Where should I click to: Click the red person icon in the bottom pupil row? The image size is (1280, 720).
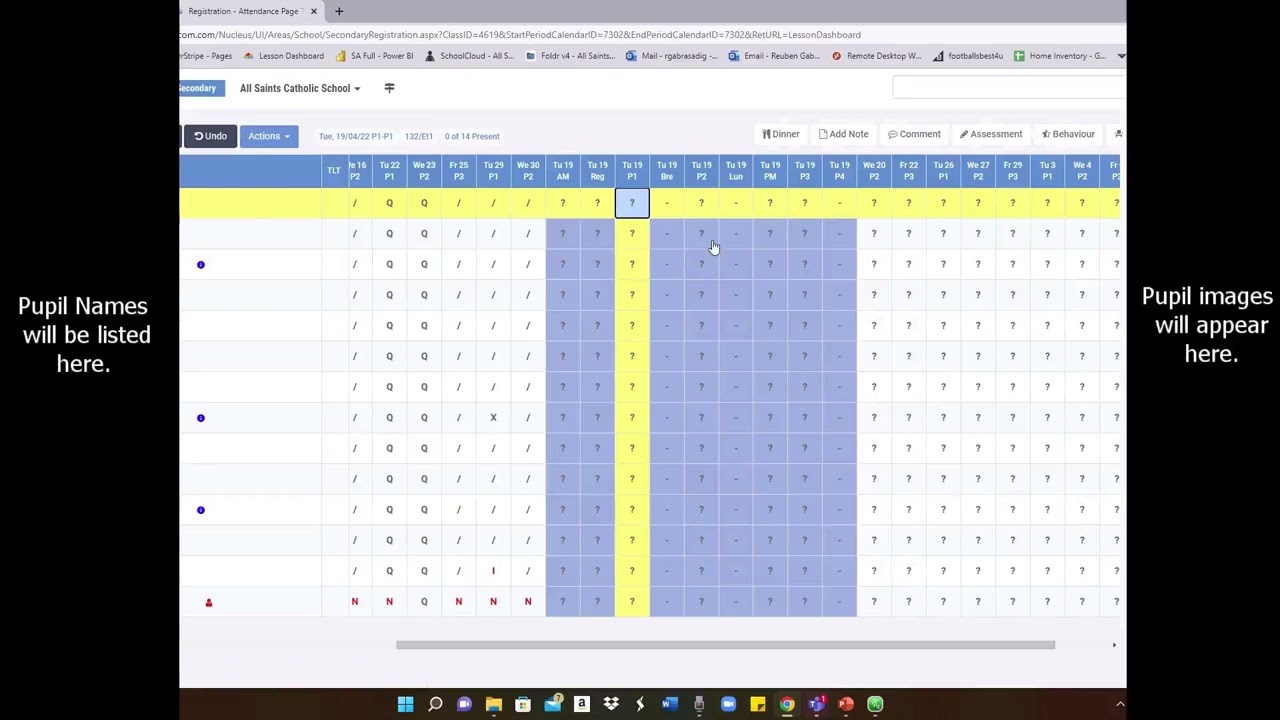209,602
